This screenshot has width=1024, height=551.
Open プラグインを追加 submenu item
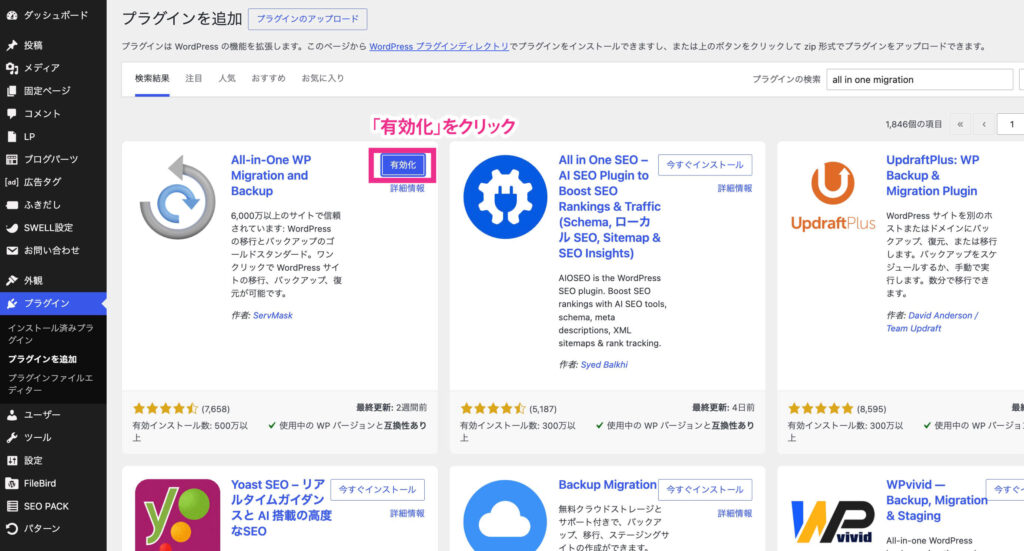click(42, 359)
